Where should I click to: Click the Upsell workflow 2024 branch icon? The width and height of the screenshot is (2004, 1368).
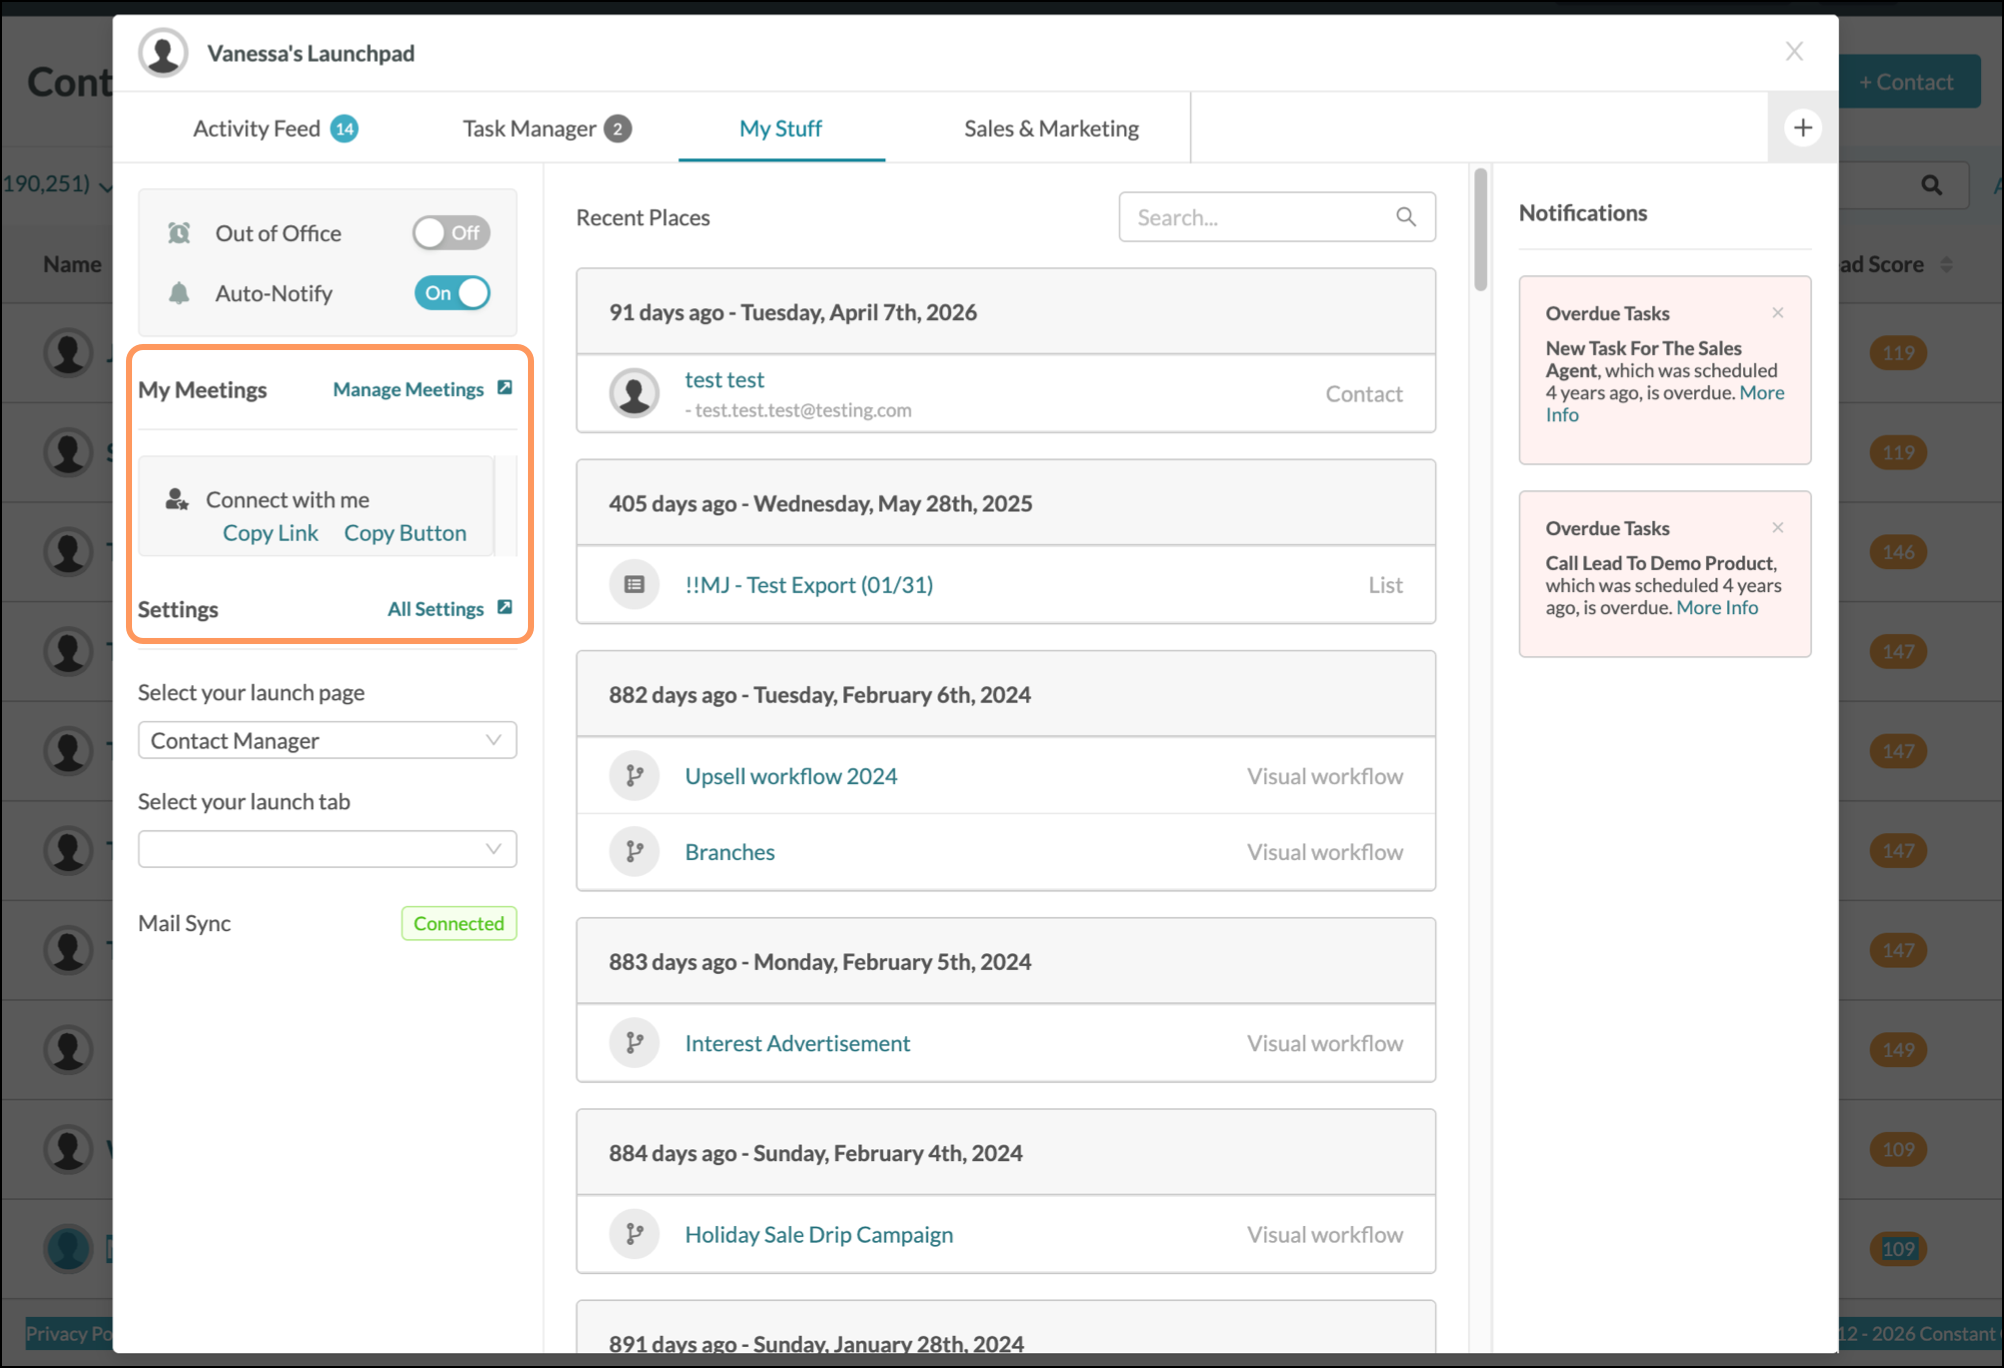(x=634, y=776)
